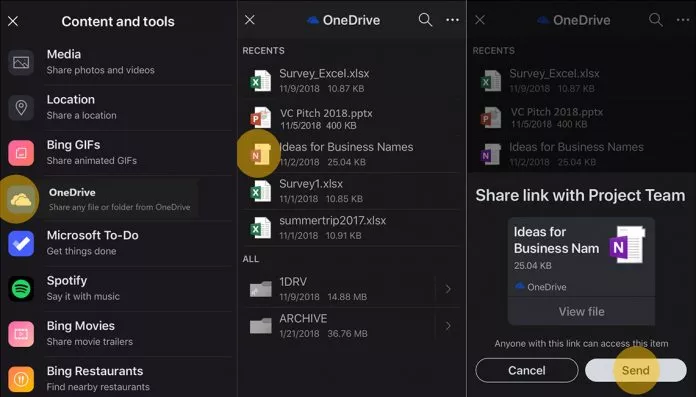Click View file on the share card
The height and width of the screenshot is (397, 696).
[x=581, y=312]
